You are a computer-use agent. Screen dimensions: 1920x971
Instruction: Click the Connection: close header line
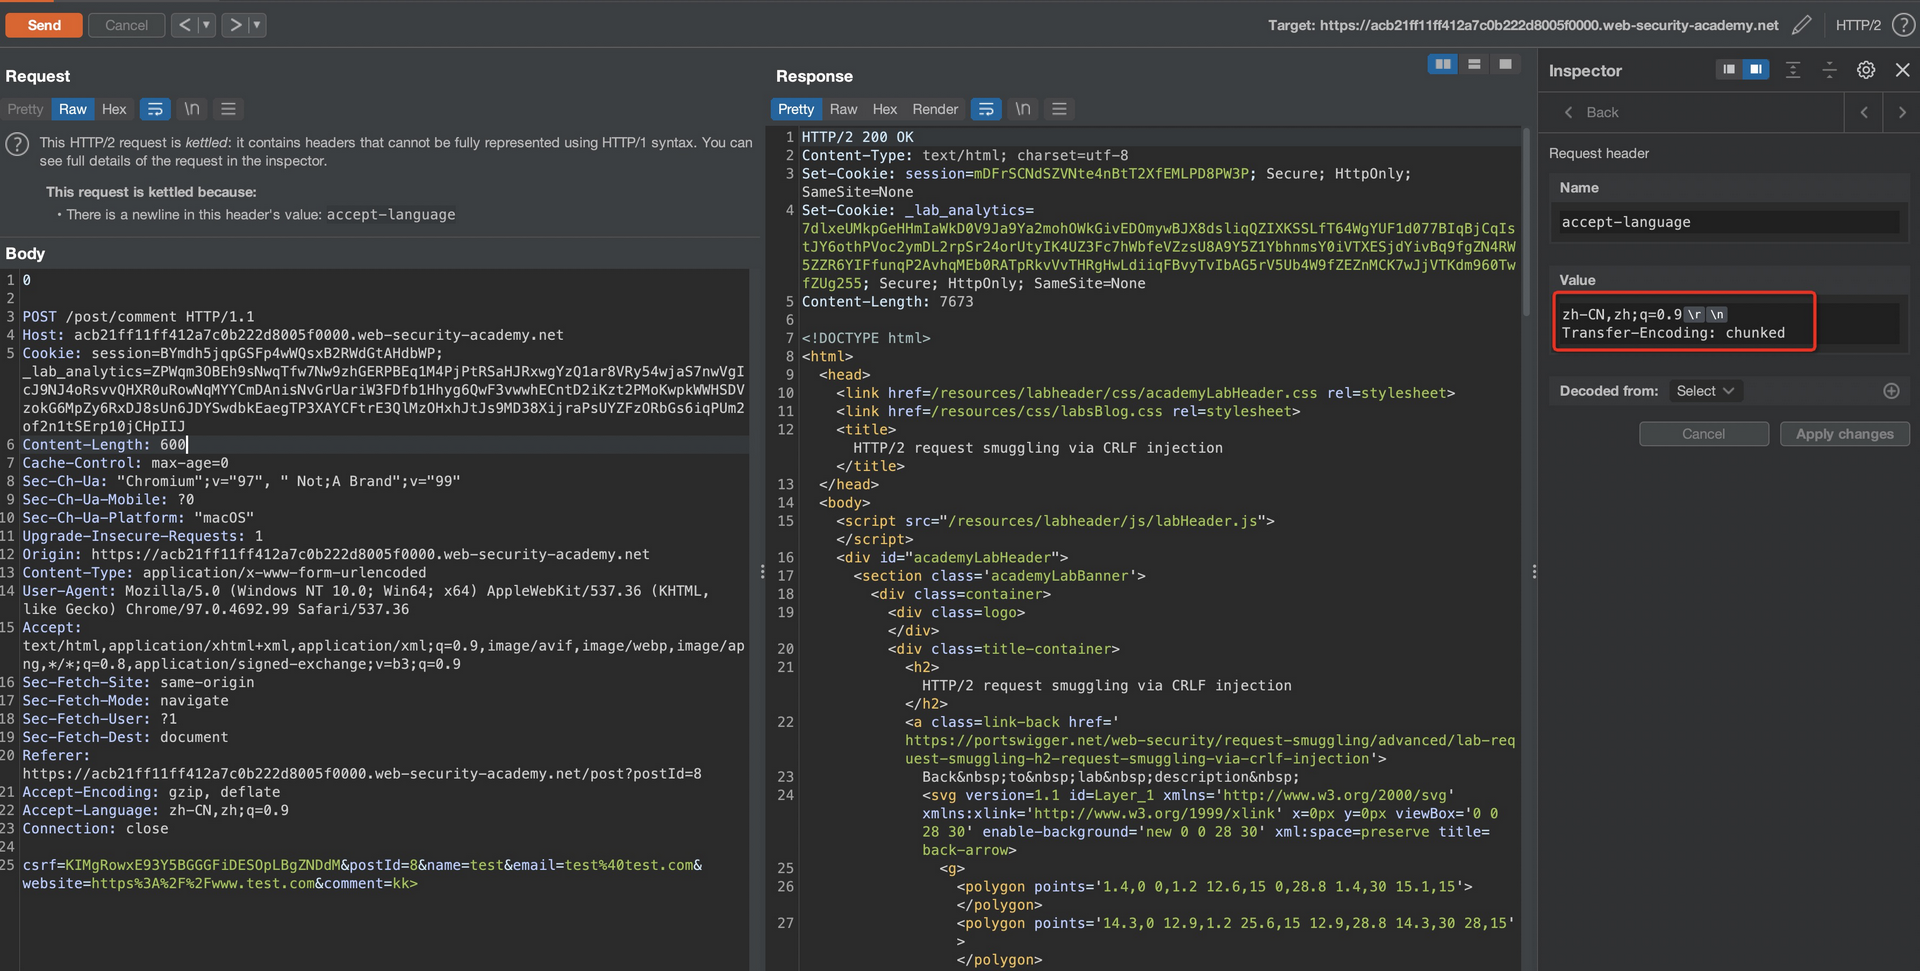[96, 829]
